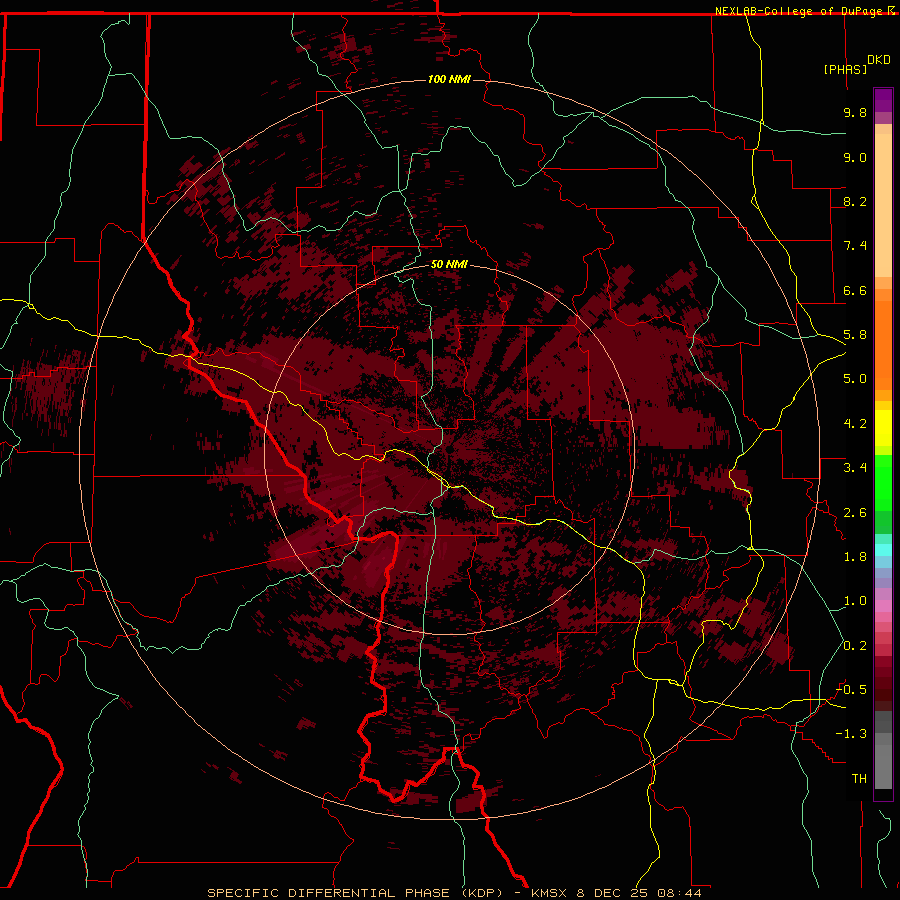
Task: Click the 5.8 value on the scale
Action: pyautogui.click(x=855, y=335)
